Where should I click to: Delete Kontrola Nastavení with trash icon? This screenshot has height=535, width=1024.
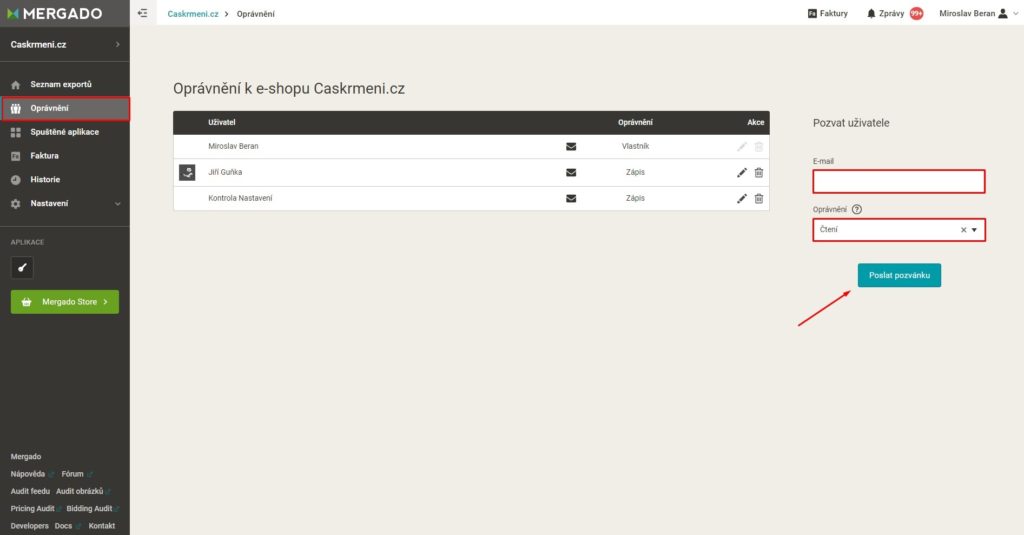pyautogui.click(x=759, y=199)
